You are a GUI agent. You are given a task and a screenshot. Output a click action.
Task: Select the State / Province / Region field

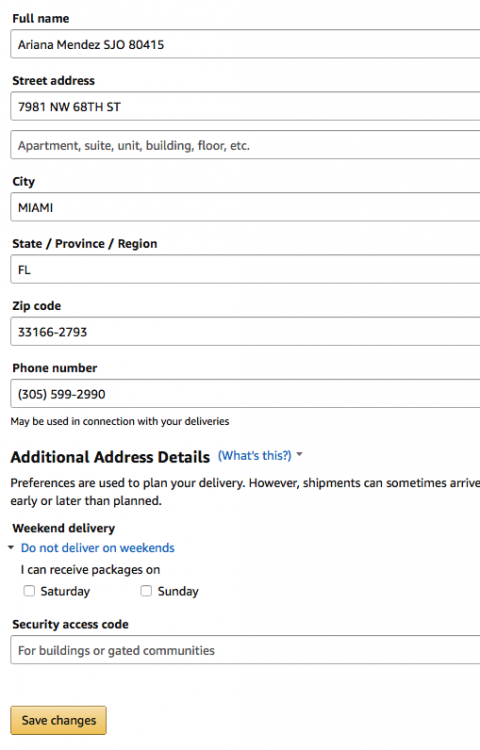tap(245, 269)
